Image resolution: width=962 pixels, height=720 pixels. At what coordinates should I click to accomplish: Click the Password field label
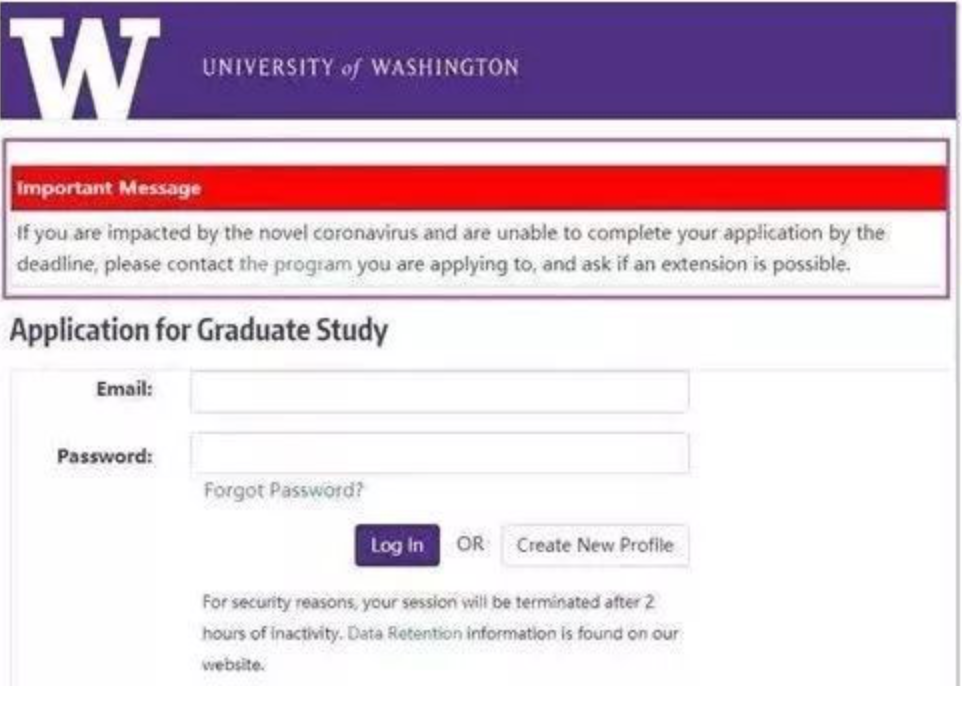(105, 456)
